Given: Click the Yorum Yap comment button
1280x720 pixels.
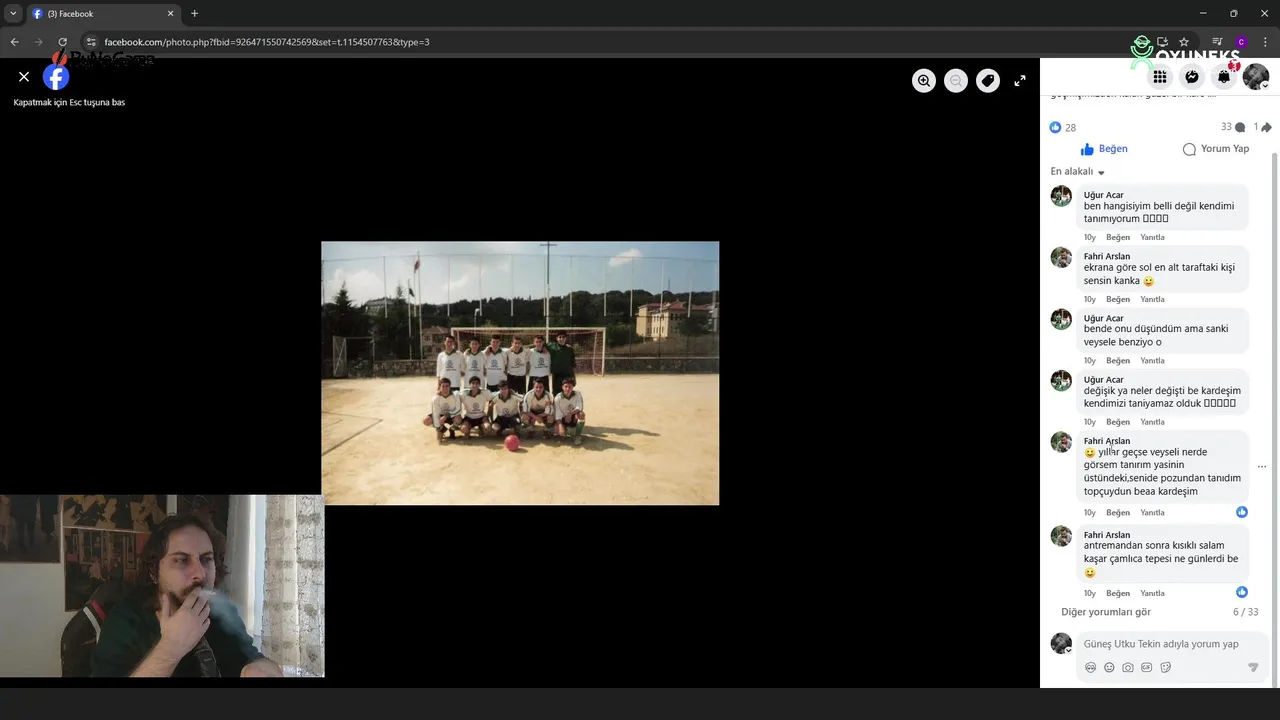Looking at the screenshot, I should pyautogui.click(x=1216, y=149).
